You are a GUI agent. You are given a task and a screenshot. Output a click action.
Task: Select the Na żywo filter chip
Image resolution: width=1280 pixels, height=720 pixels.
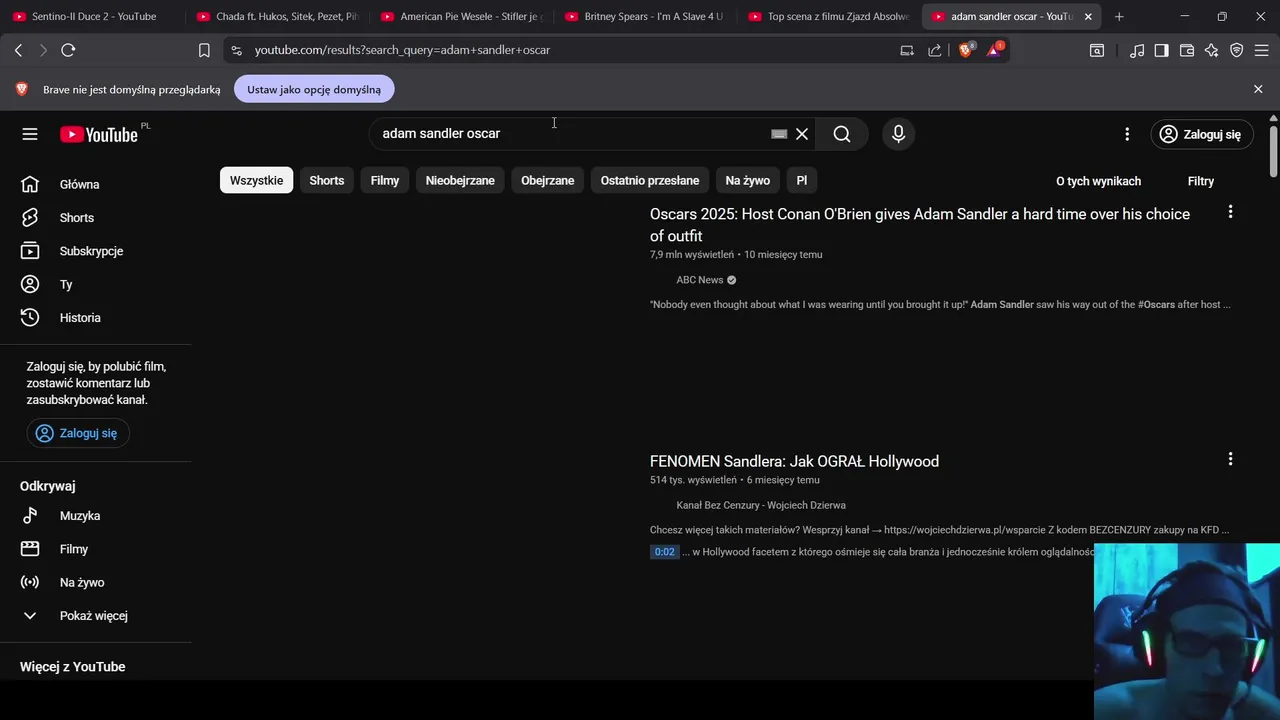(x=748, y=181)
